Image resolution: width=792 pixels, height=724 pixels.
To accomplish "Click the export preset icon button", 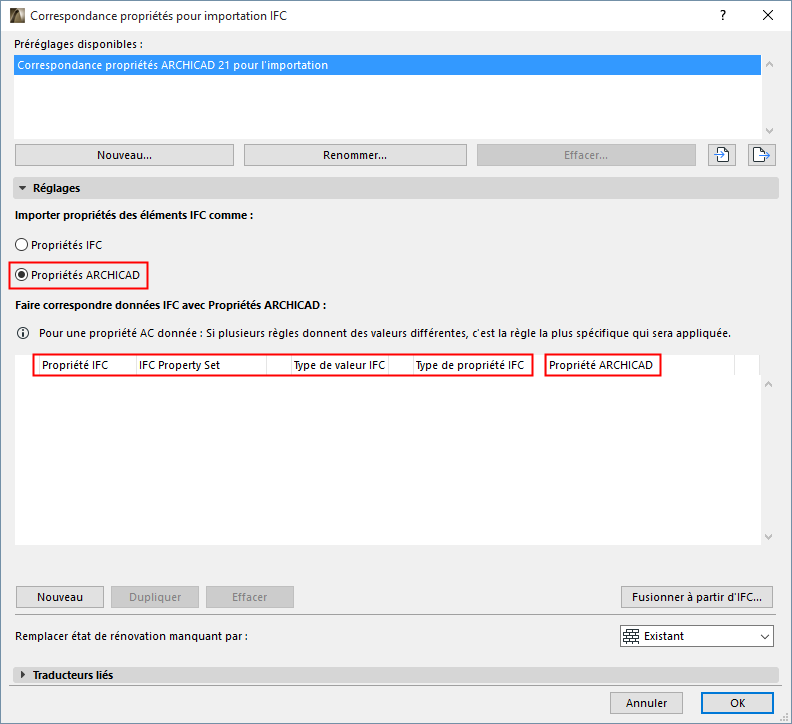I will (x=761, y=155).
